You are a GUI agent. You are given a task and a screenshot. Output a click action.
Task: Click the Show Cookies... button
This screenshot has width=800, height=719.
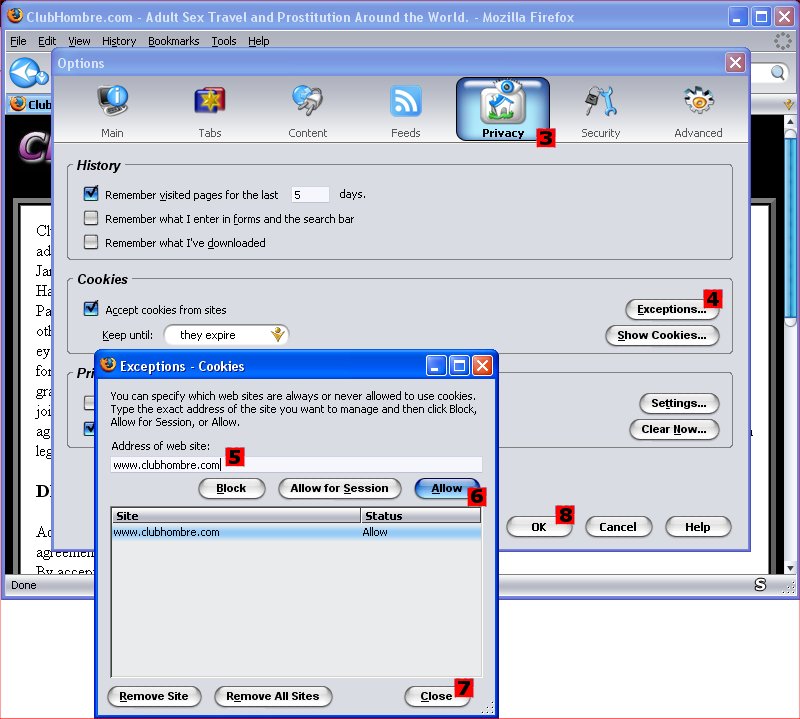[x=662, y=335]
